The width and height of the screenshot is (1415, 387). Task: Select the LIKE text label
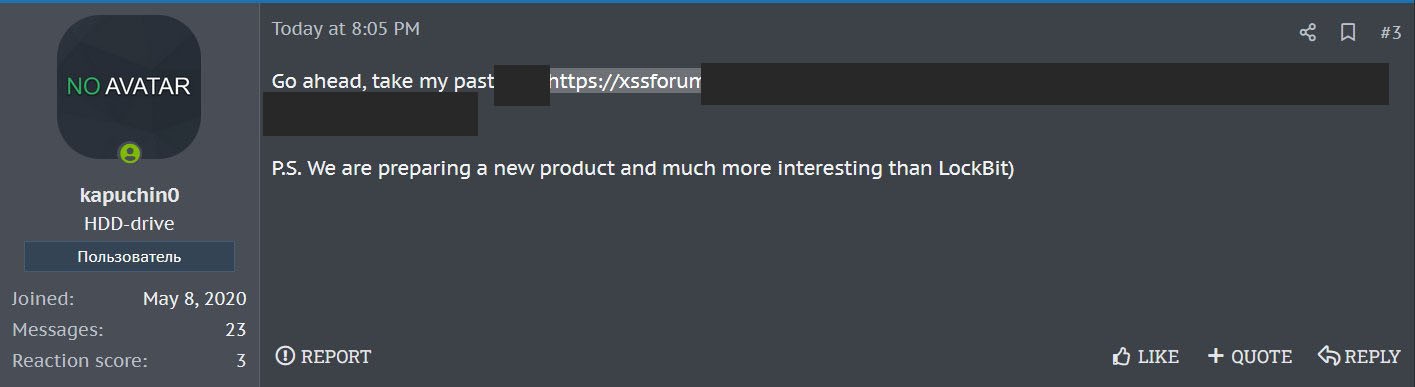pyautogui.click(x=1158, y=357)
